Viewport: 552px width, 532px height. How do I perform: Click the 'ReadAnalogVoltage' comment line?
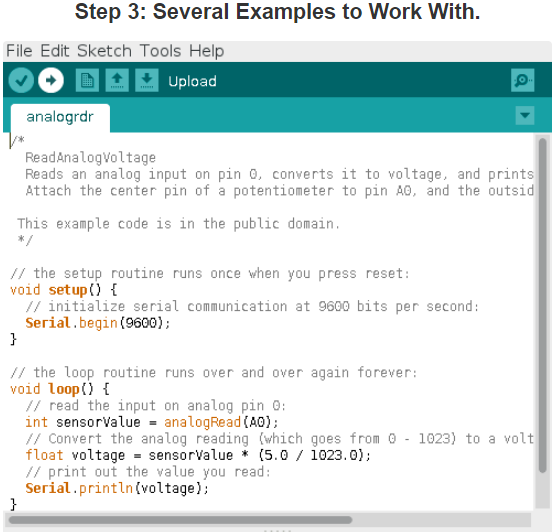pos(90,158)
